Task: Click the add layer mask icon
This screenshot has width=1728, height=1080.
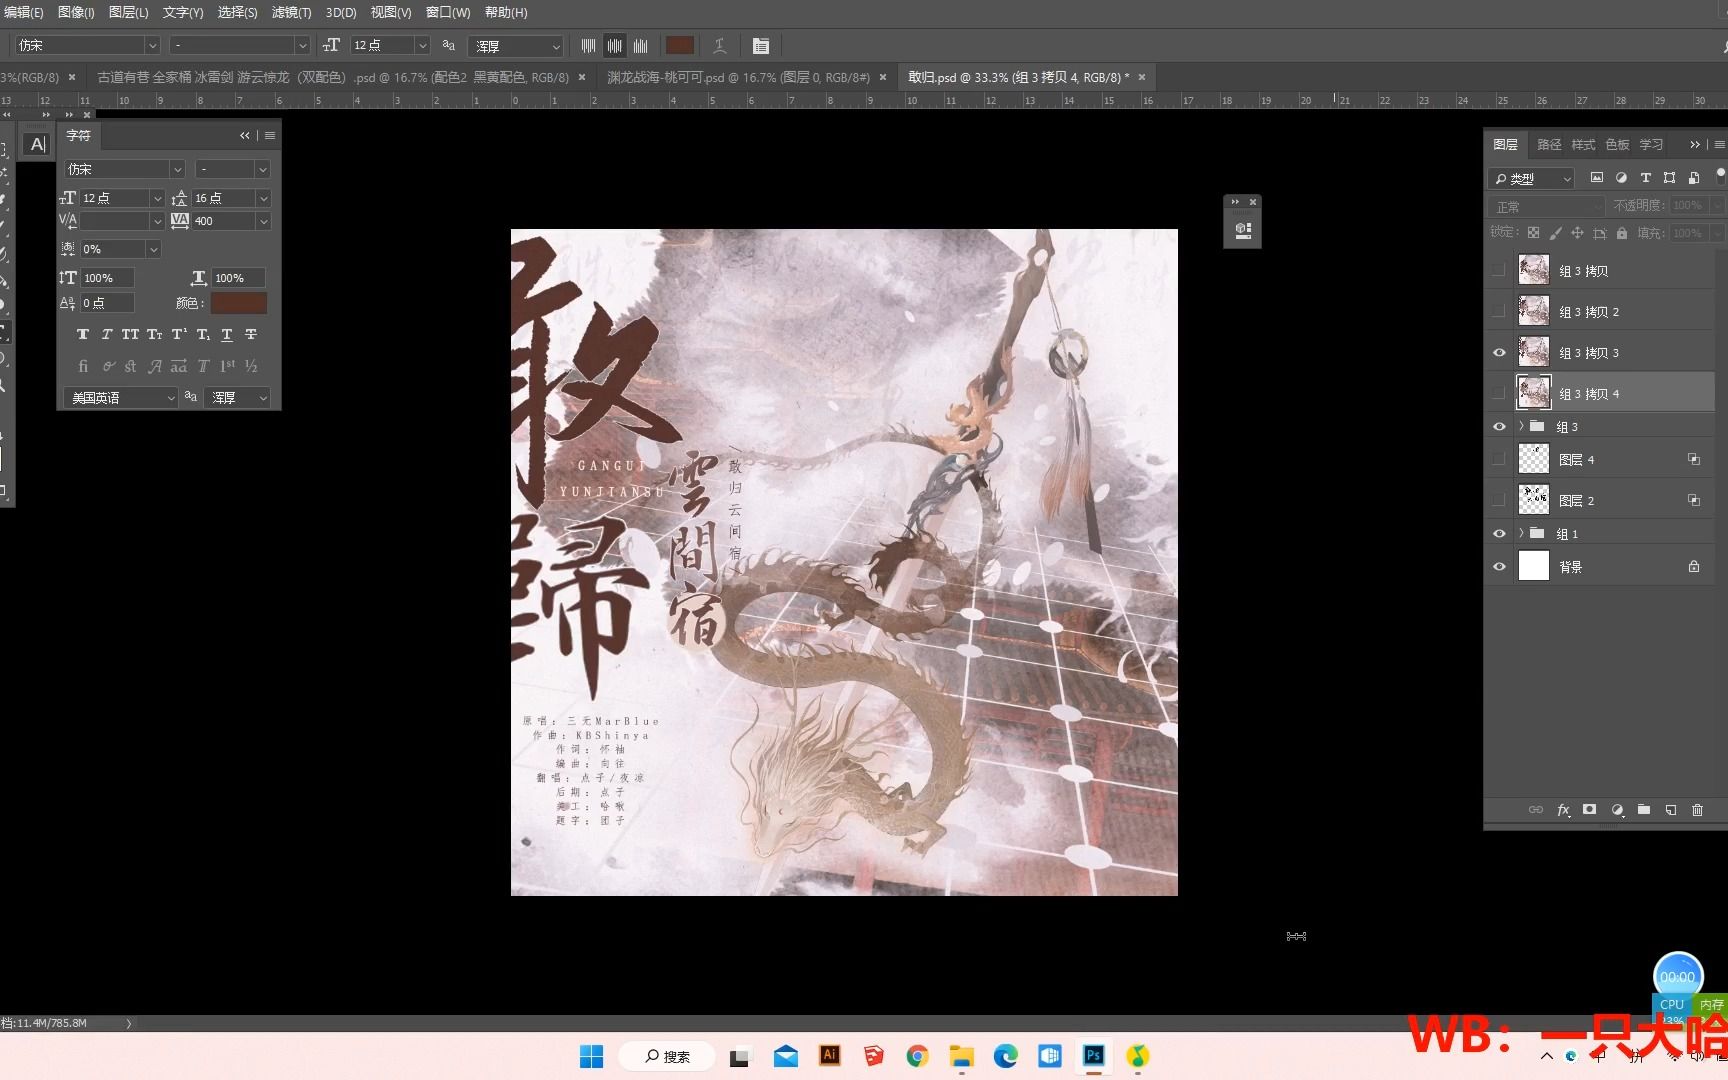Action: [x=1590, y=811]
